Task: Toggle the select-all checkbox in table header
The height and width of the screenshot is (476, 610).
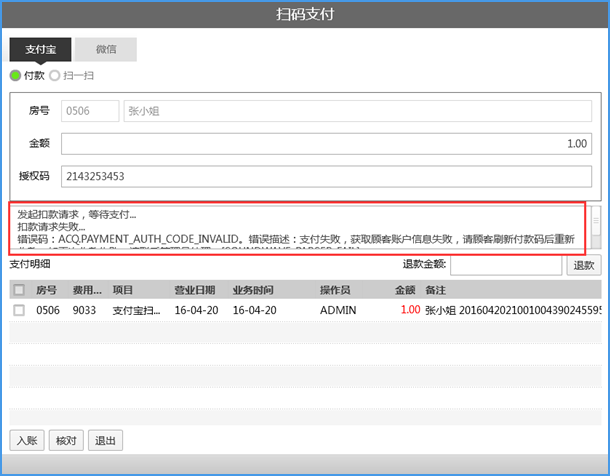Action: click(19, 290)
